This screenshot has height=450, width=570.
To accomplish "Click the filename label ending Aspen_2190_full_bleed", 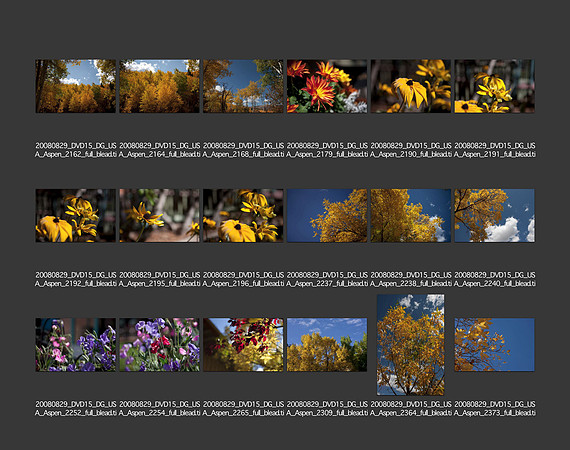I will (411, 150).
